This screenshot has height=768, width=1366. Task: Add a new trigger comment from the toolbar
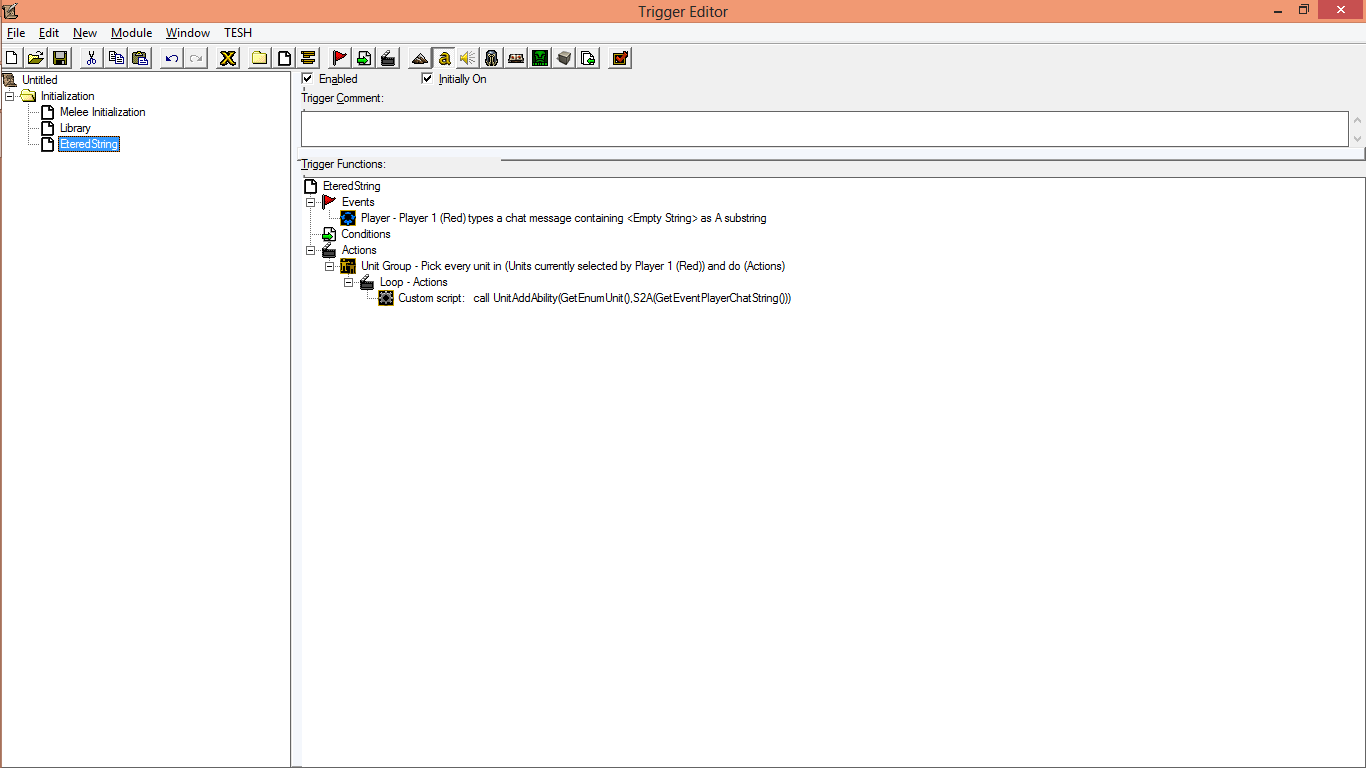[x=308, y=58]
